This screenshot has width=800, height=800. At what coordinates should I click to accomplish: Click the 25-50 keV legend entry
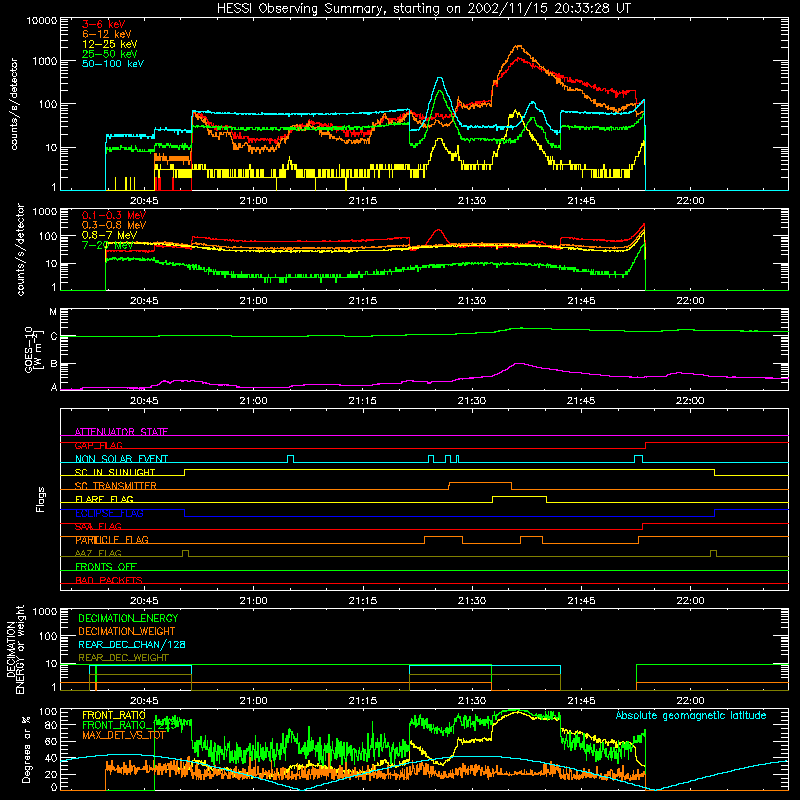[x=110, y=54]
